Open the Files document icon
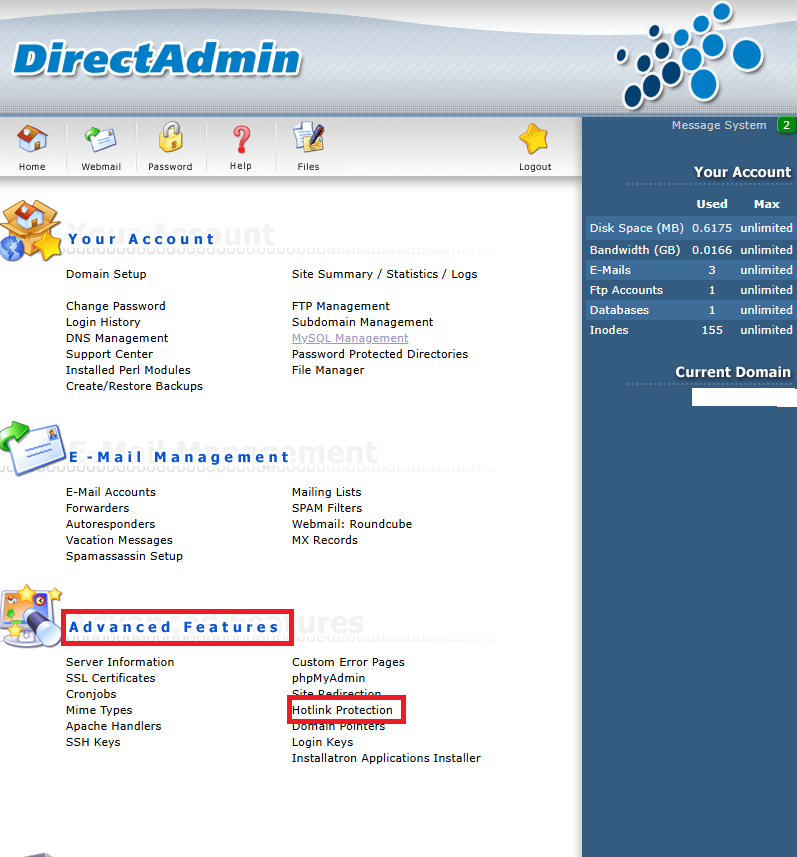The image size is (797, 857). [309, 137]
